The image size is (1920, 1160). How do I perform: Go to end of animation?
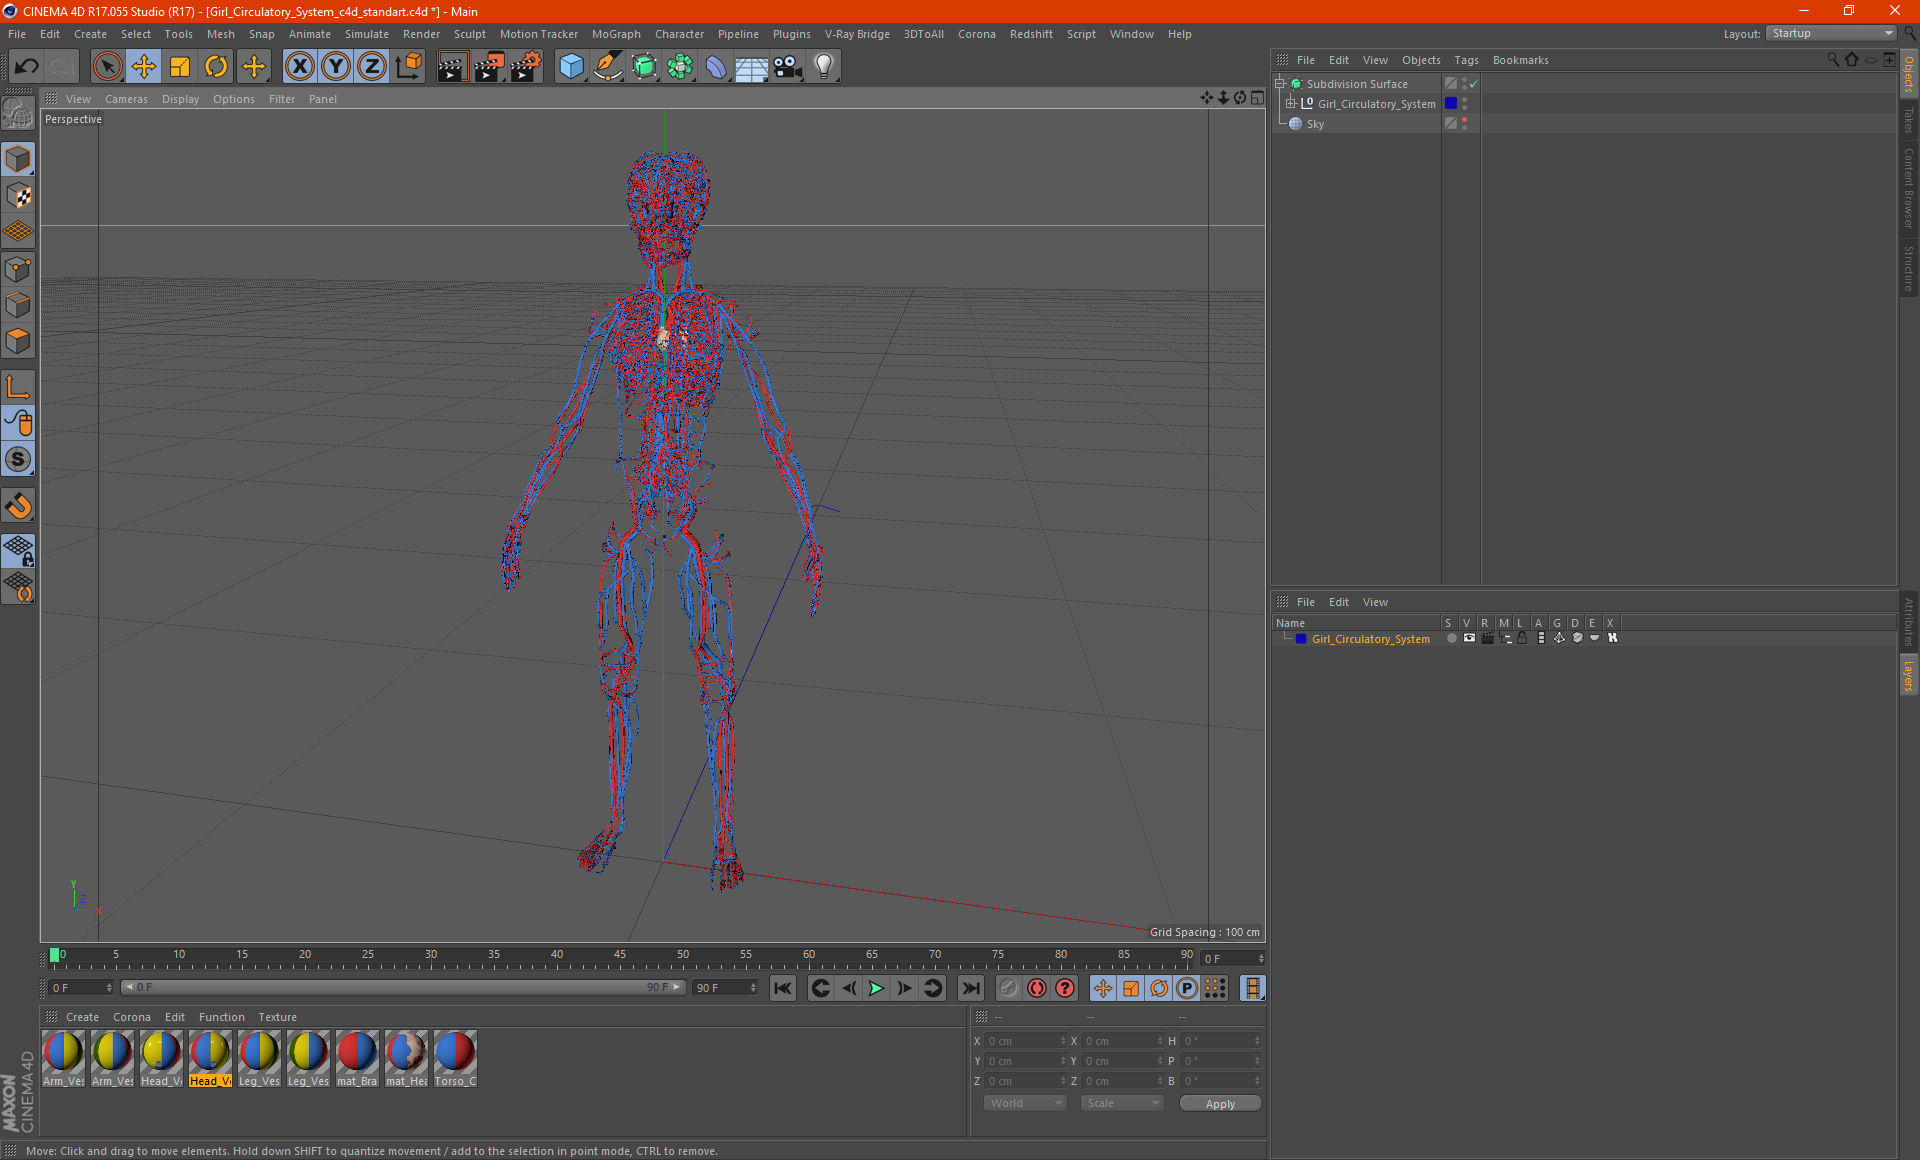[970, 988]
